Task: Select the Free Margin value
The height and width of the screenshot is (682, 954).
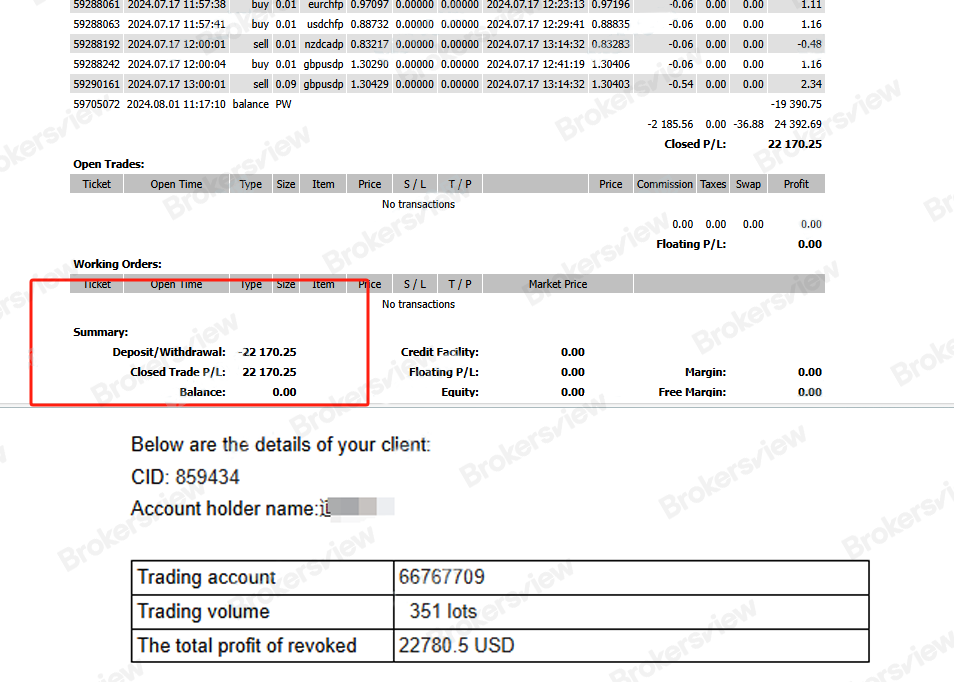Action: [x=809, y=391]
